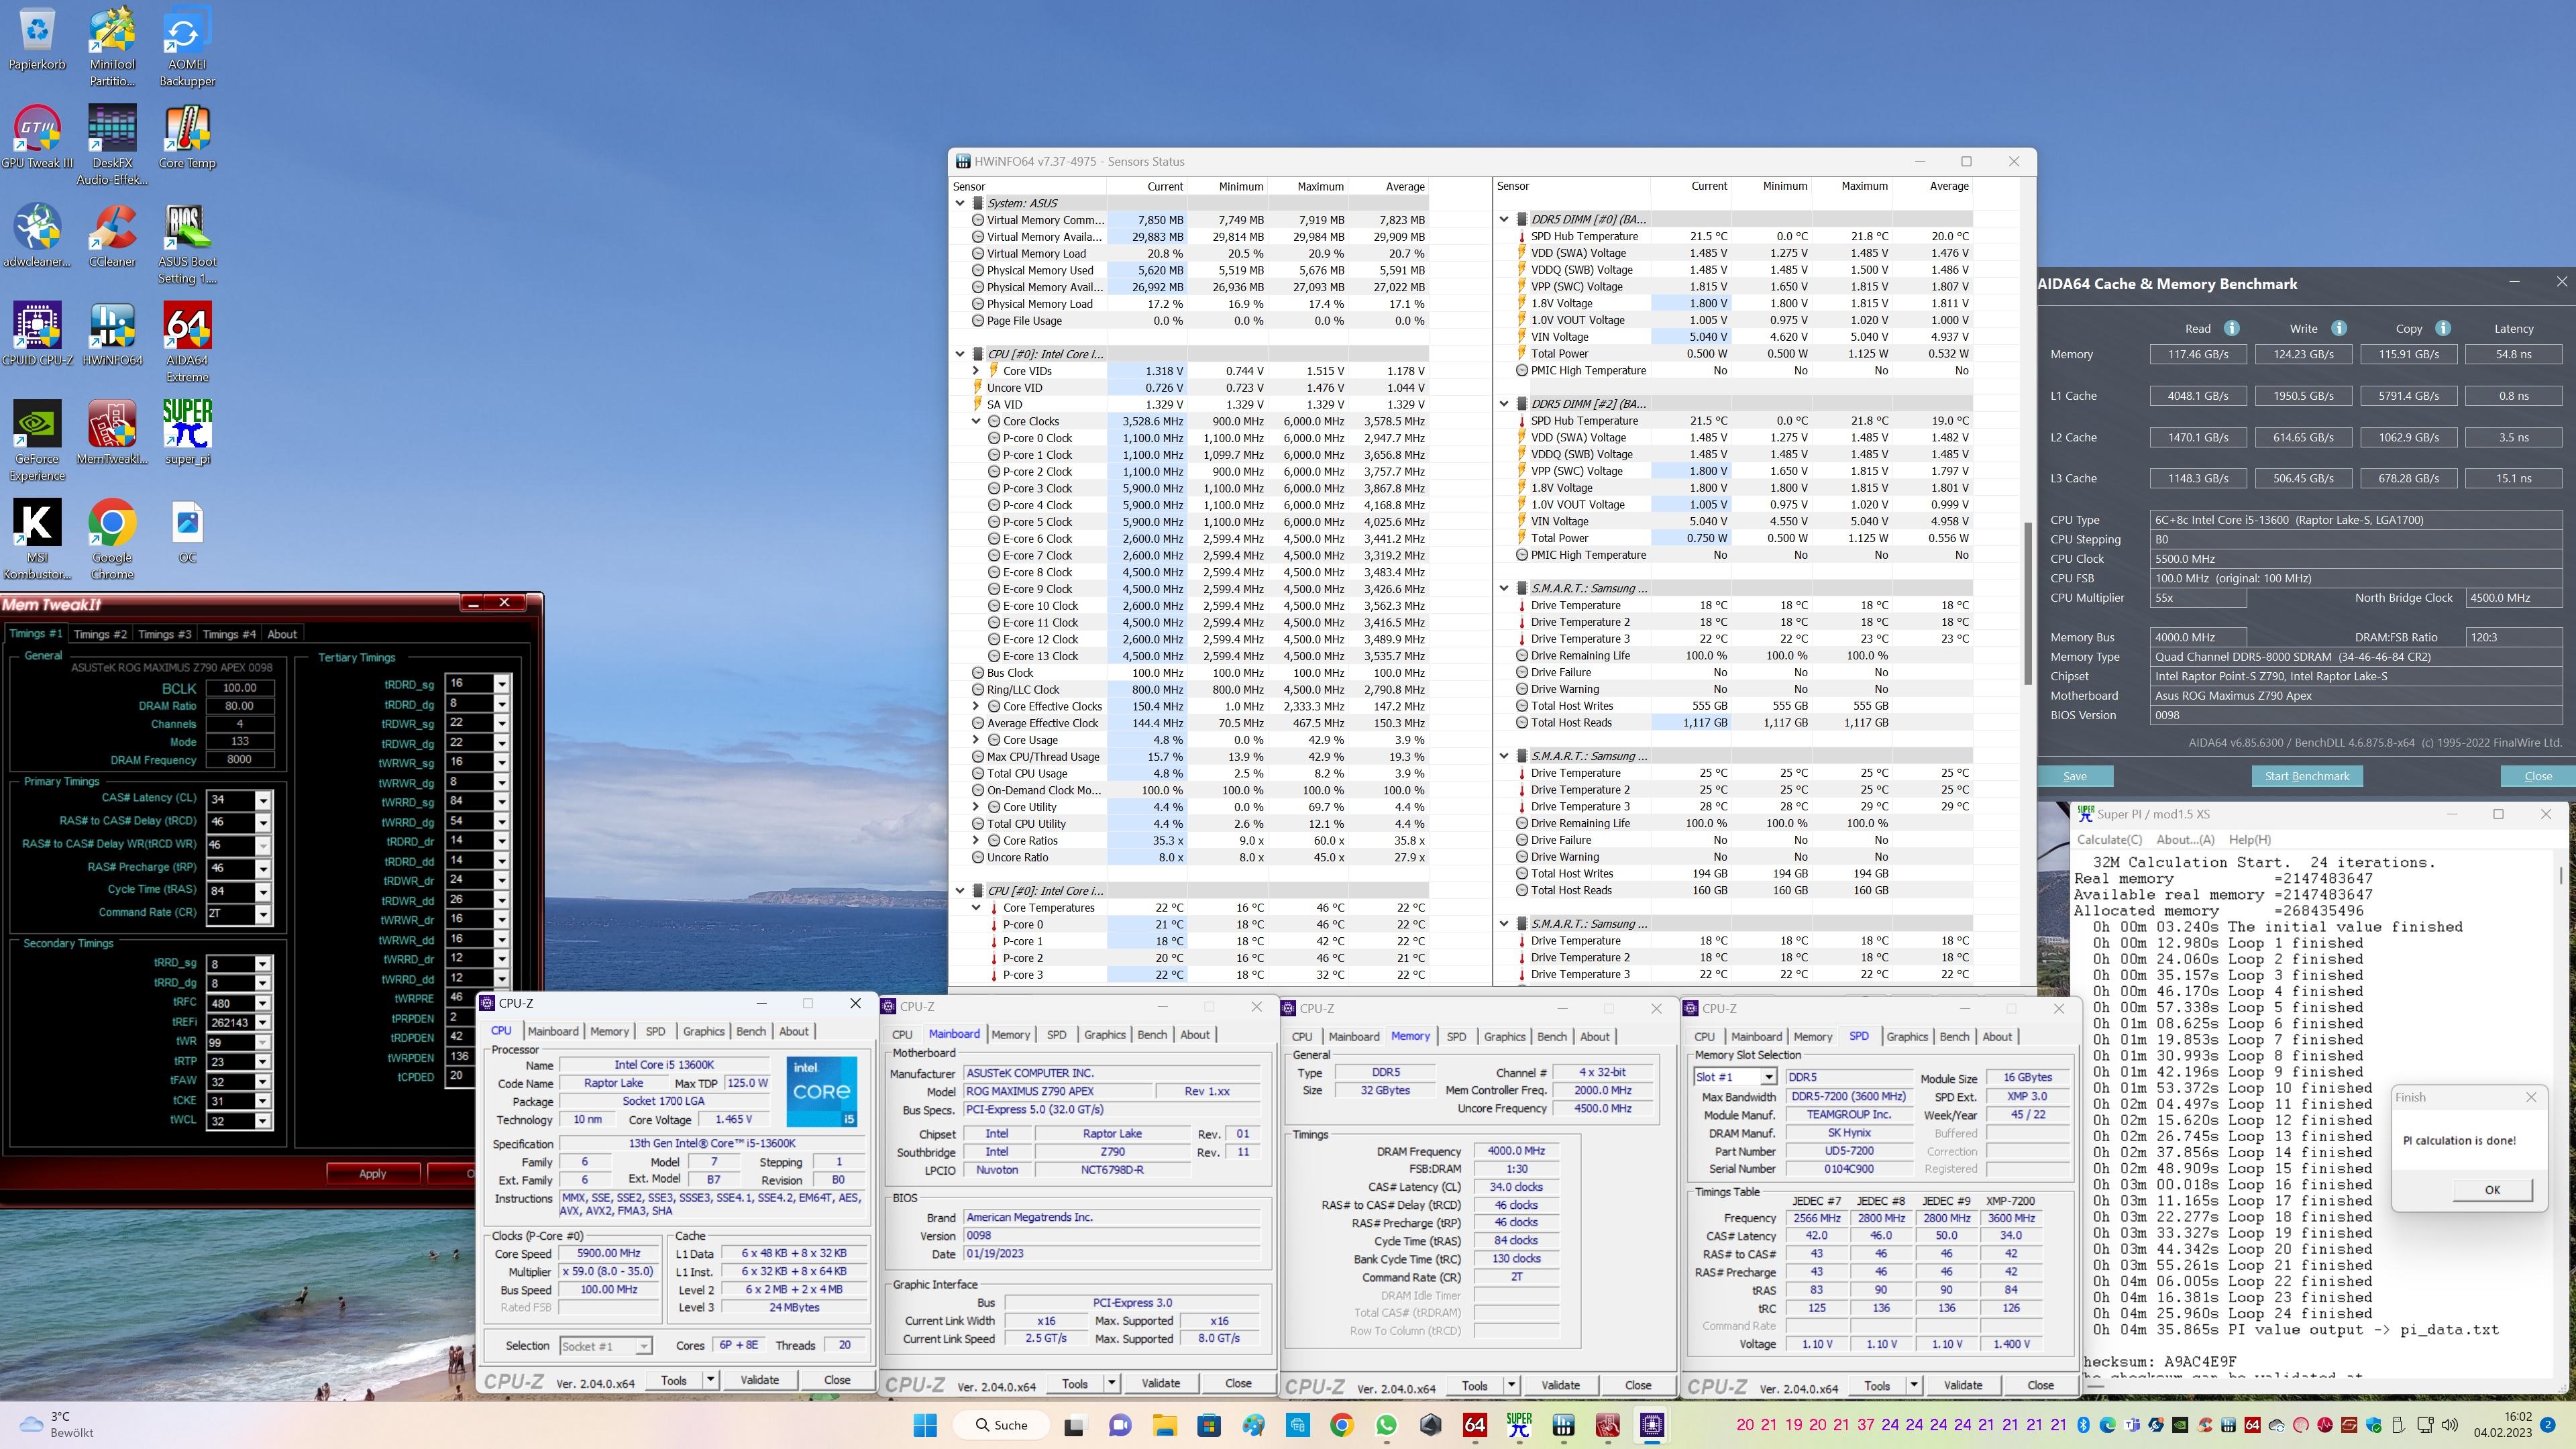Click DRAM Ratio field in MemTweakIt
2576x1449 pixels.
[239, 705]
